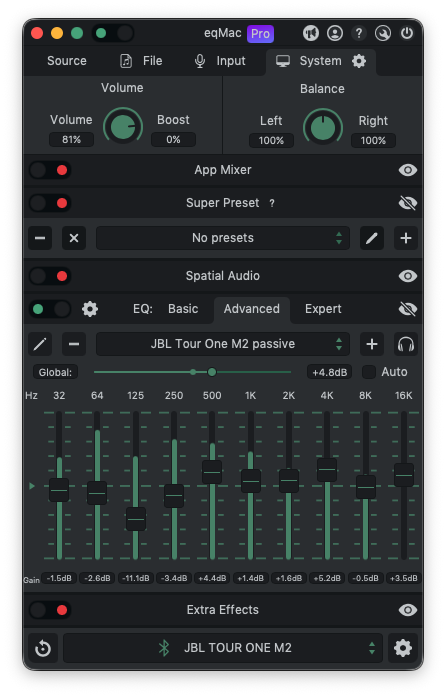Image resolution: width=446 pixels, height=697 pixels.
Task: Open EQ settings gear icon
Action: coord(90,309)
